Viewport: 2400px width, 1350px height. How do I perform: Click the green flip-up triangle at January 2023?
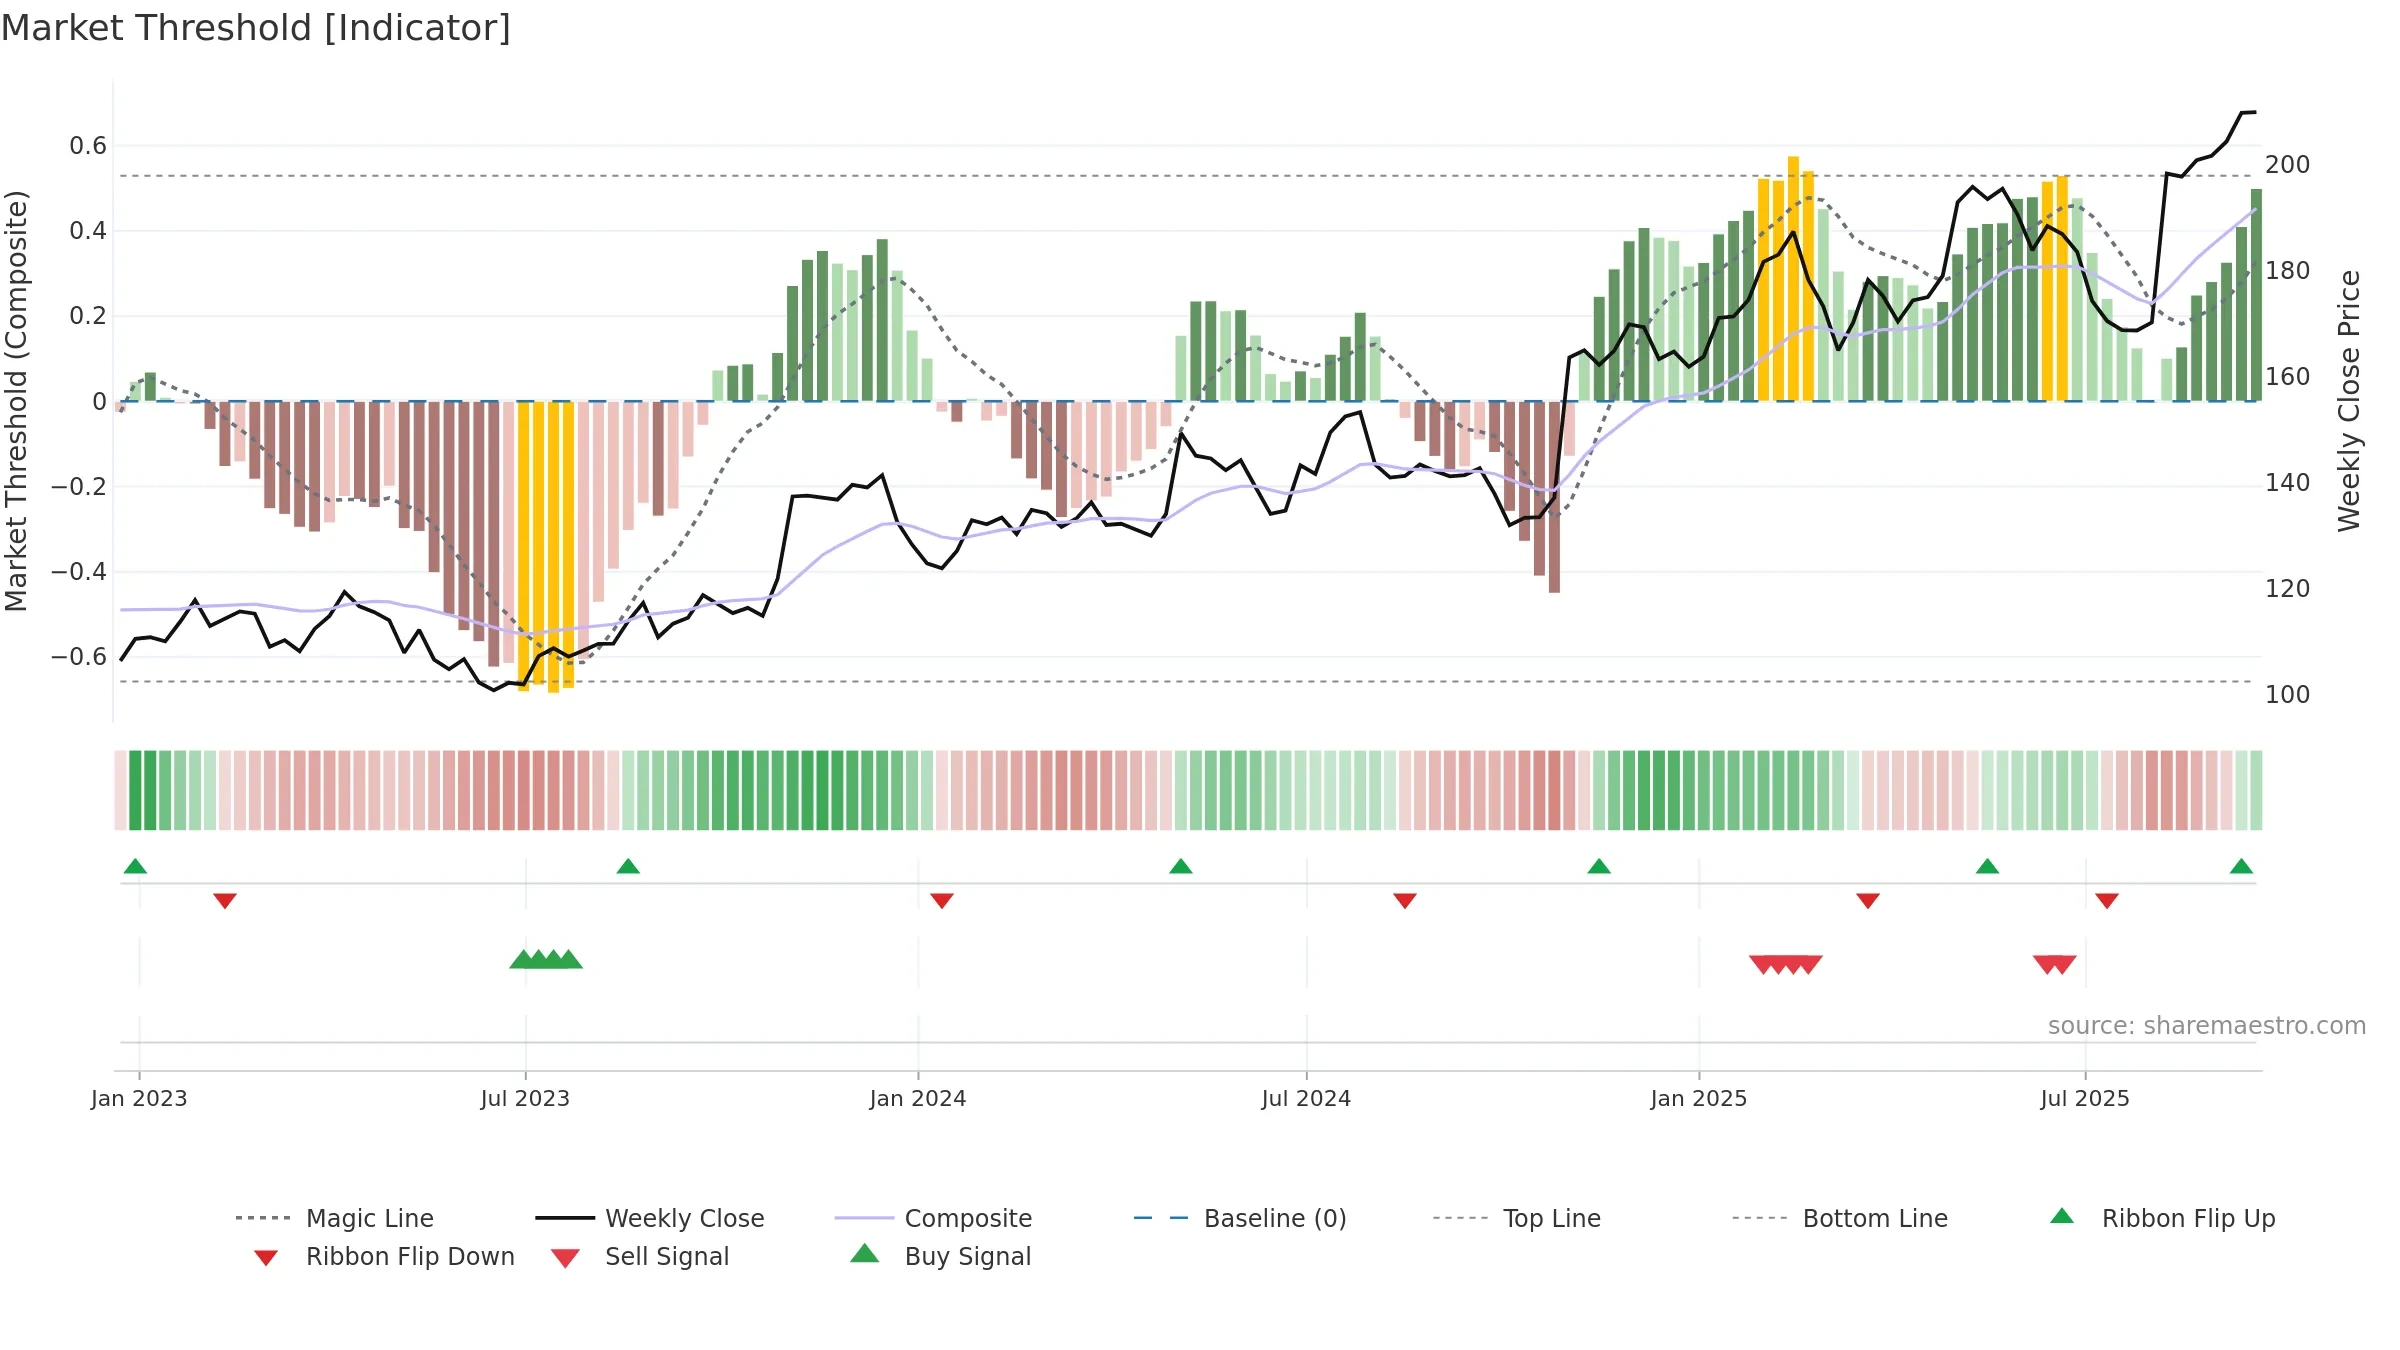coord(135,866)
